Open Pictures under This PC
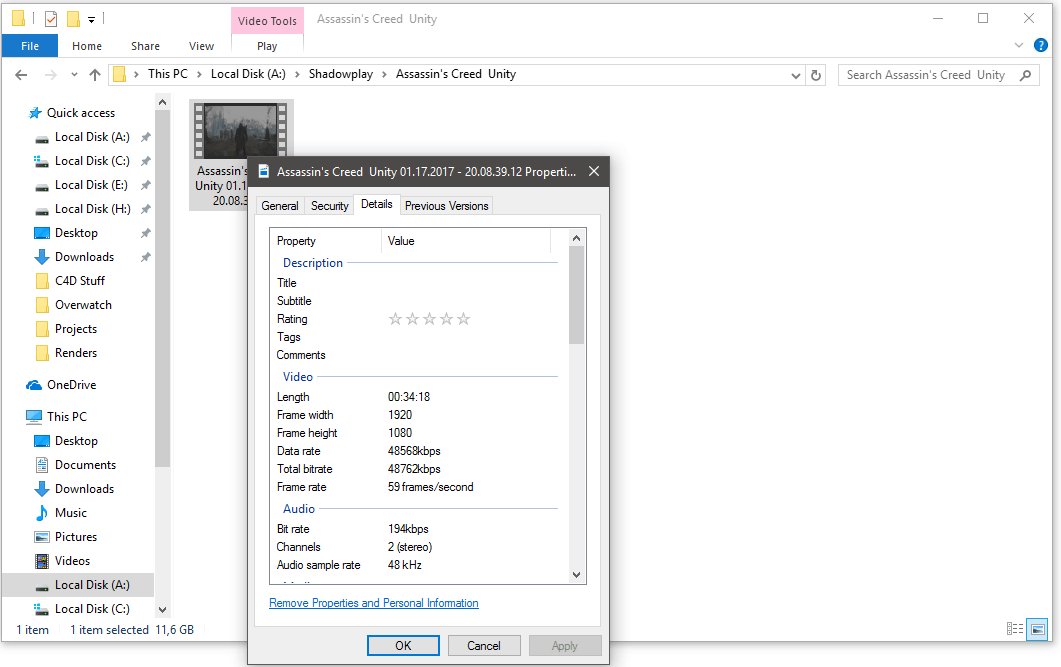 click(76, 537)
